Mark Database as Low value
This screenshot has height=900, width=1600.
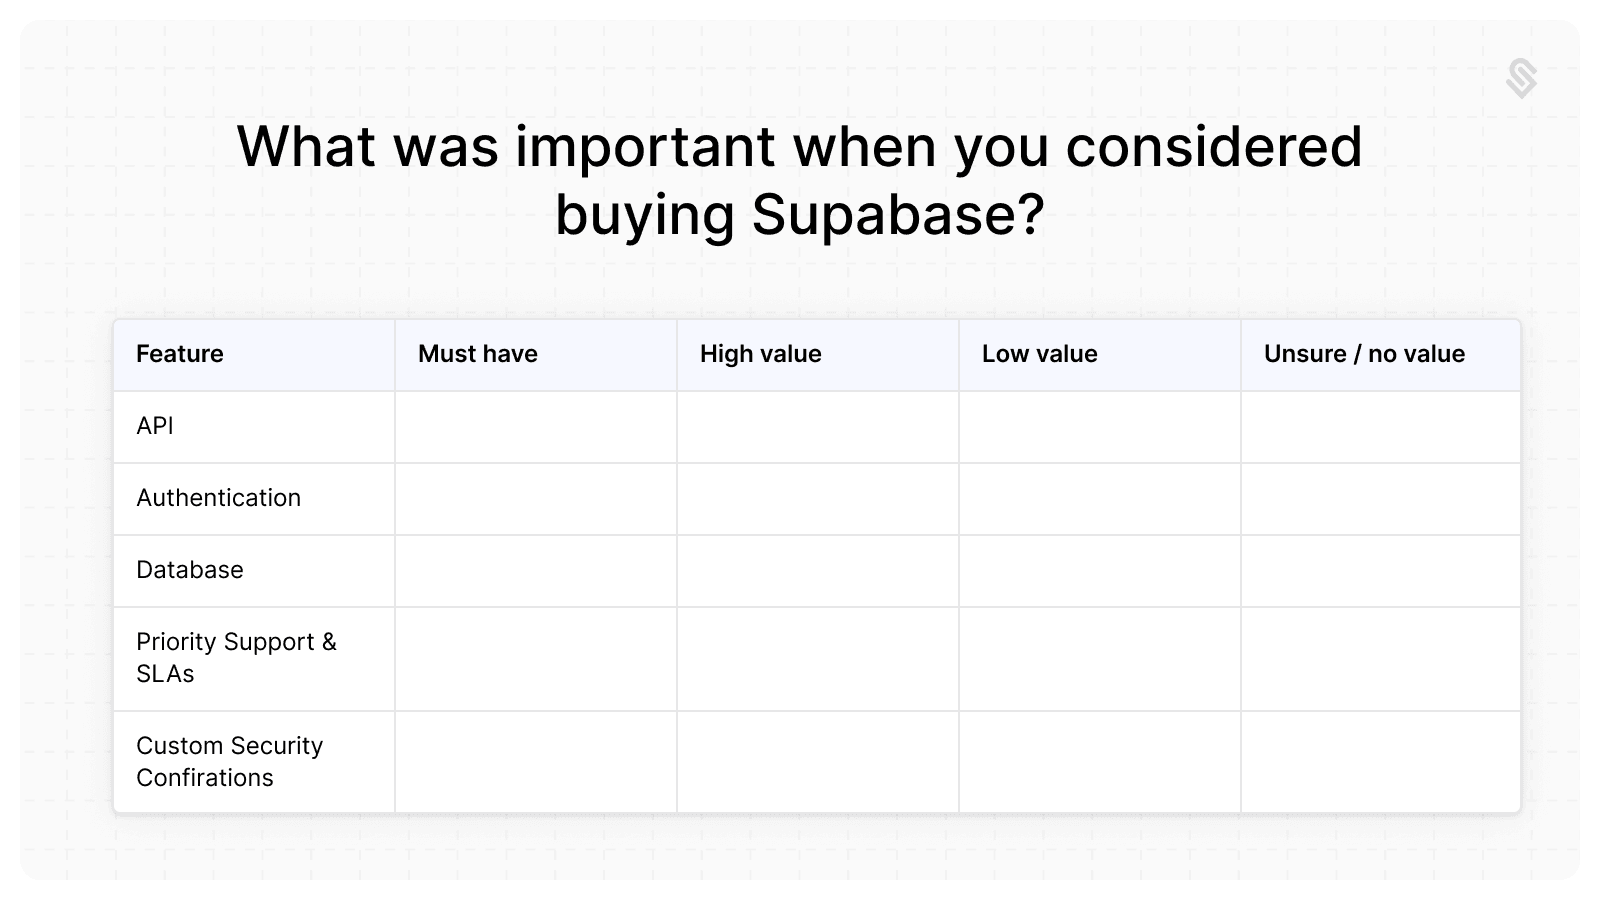tap(1100, 571)
